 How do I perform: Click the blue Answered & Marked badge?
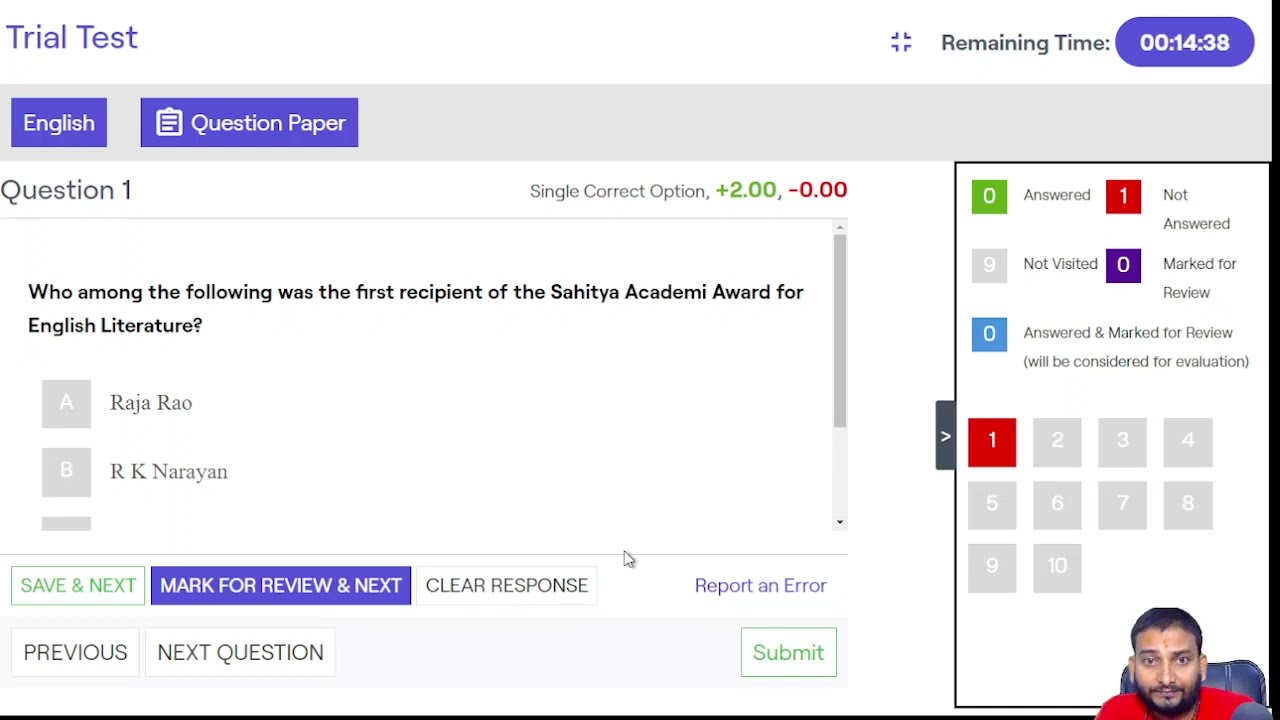coord(989,334)
